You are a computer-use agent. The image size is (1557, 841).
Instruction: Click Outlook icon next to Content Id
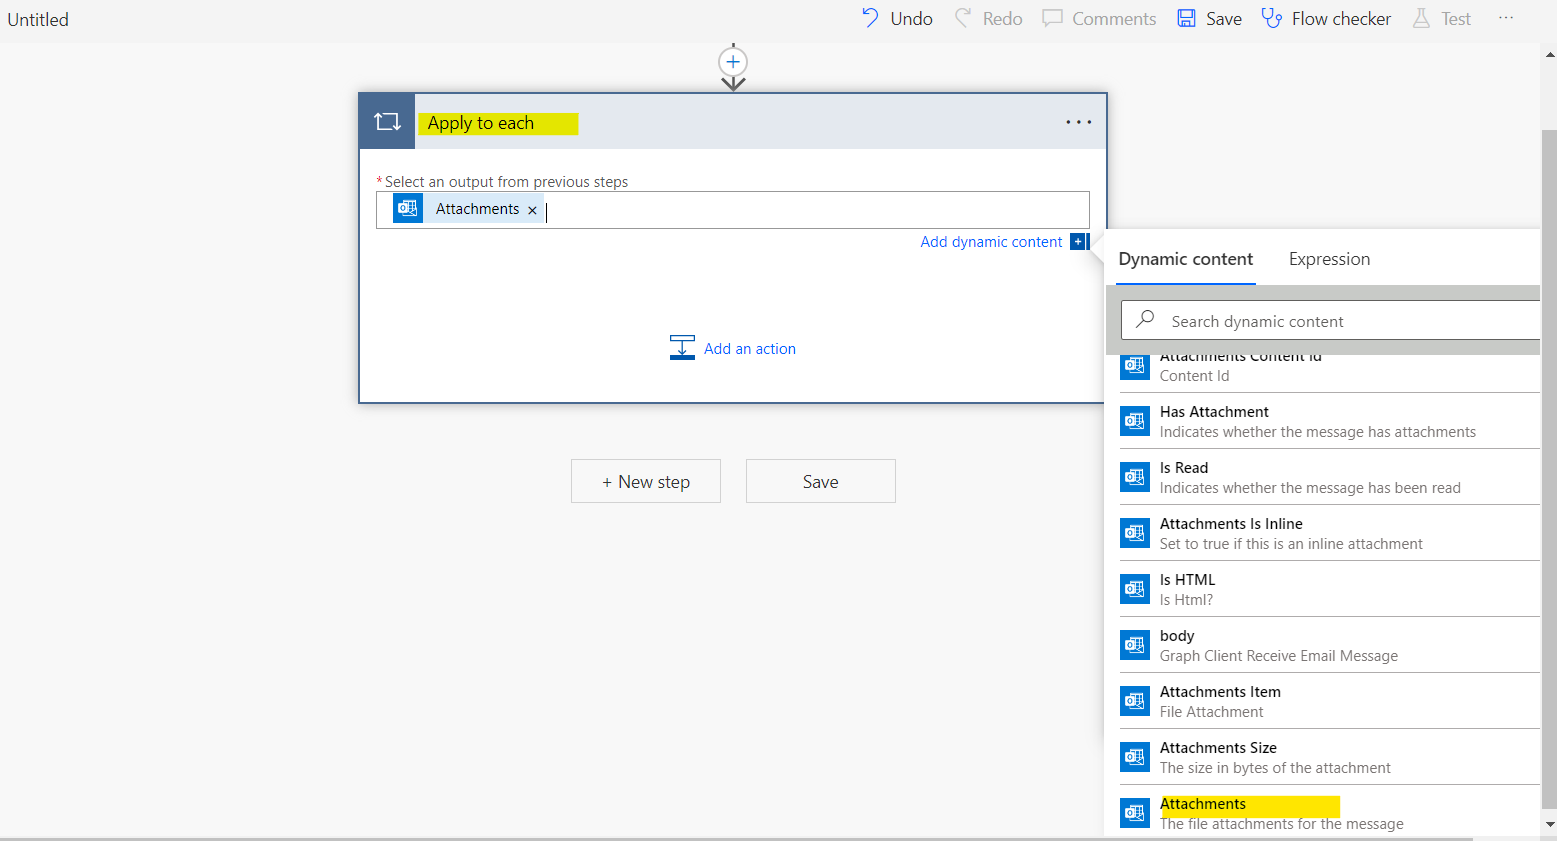coord(1135,367)
